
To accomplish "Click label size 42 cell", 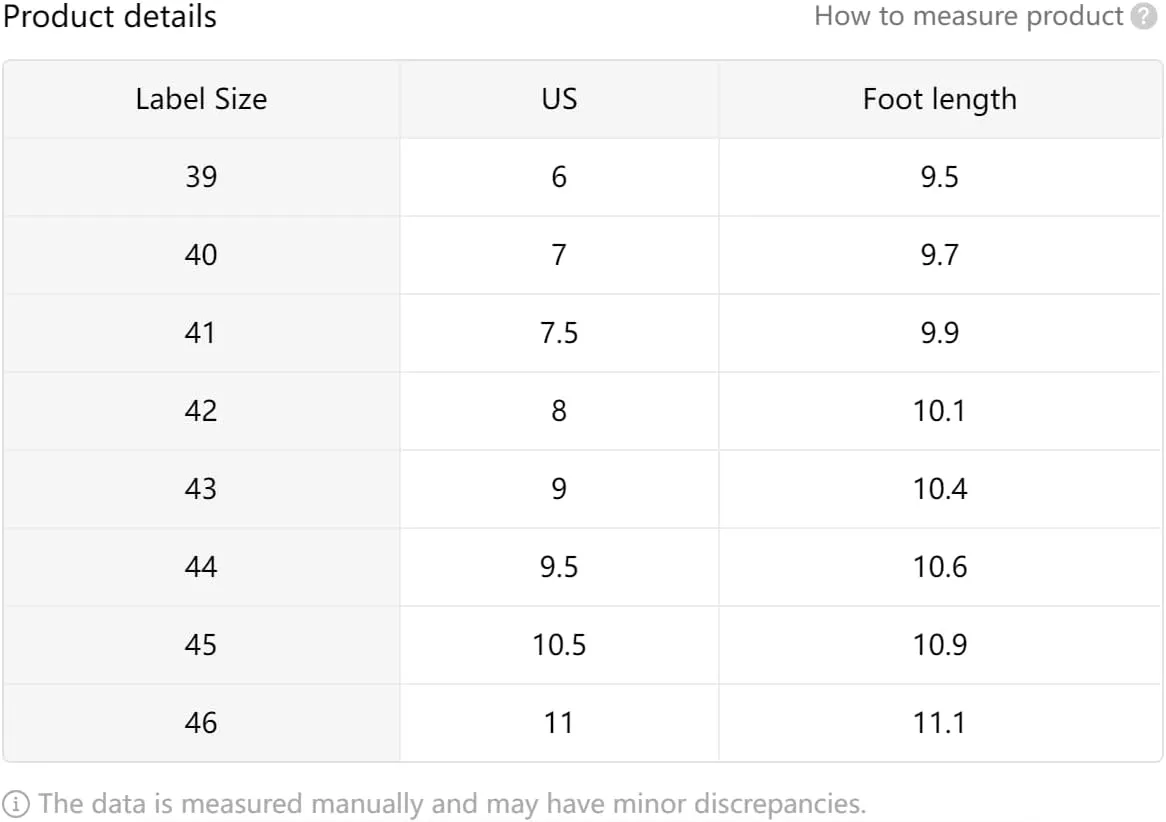I will (202, 411).
